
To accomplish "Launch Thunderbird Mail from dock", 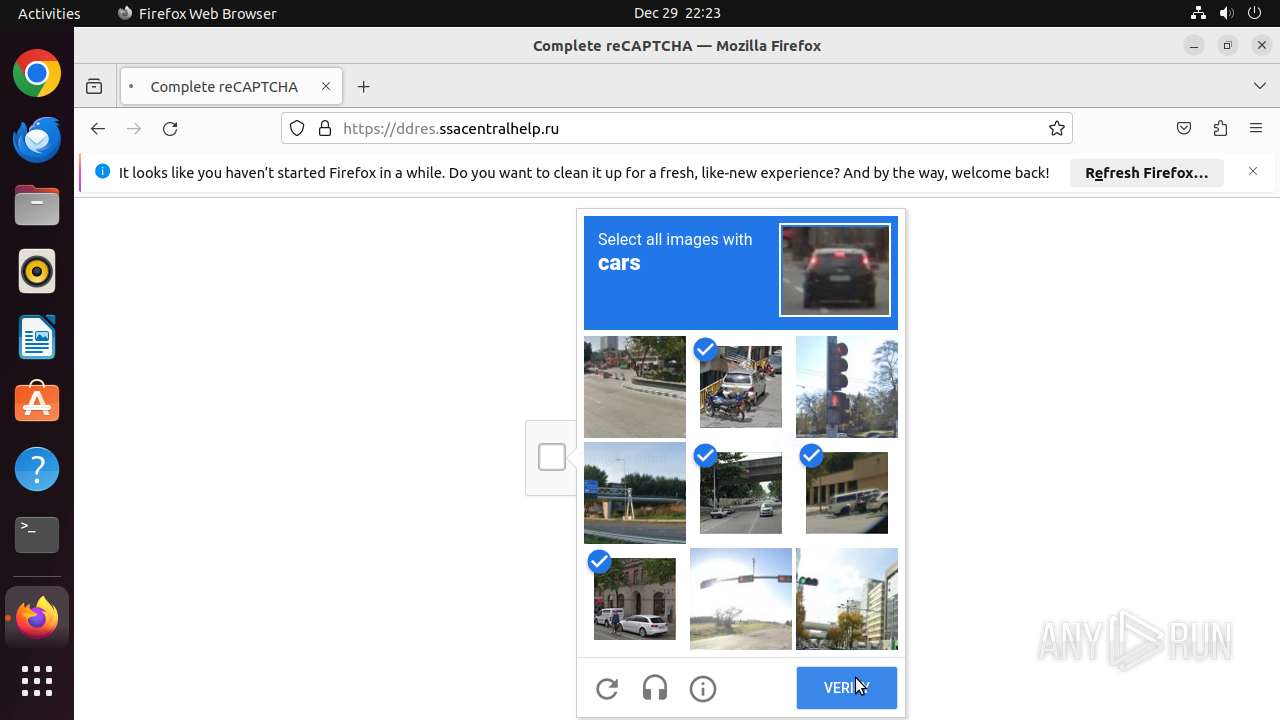I will click(37, 140).
